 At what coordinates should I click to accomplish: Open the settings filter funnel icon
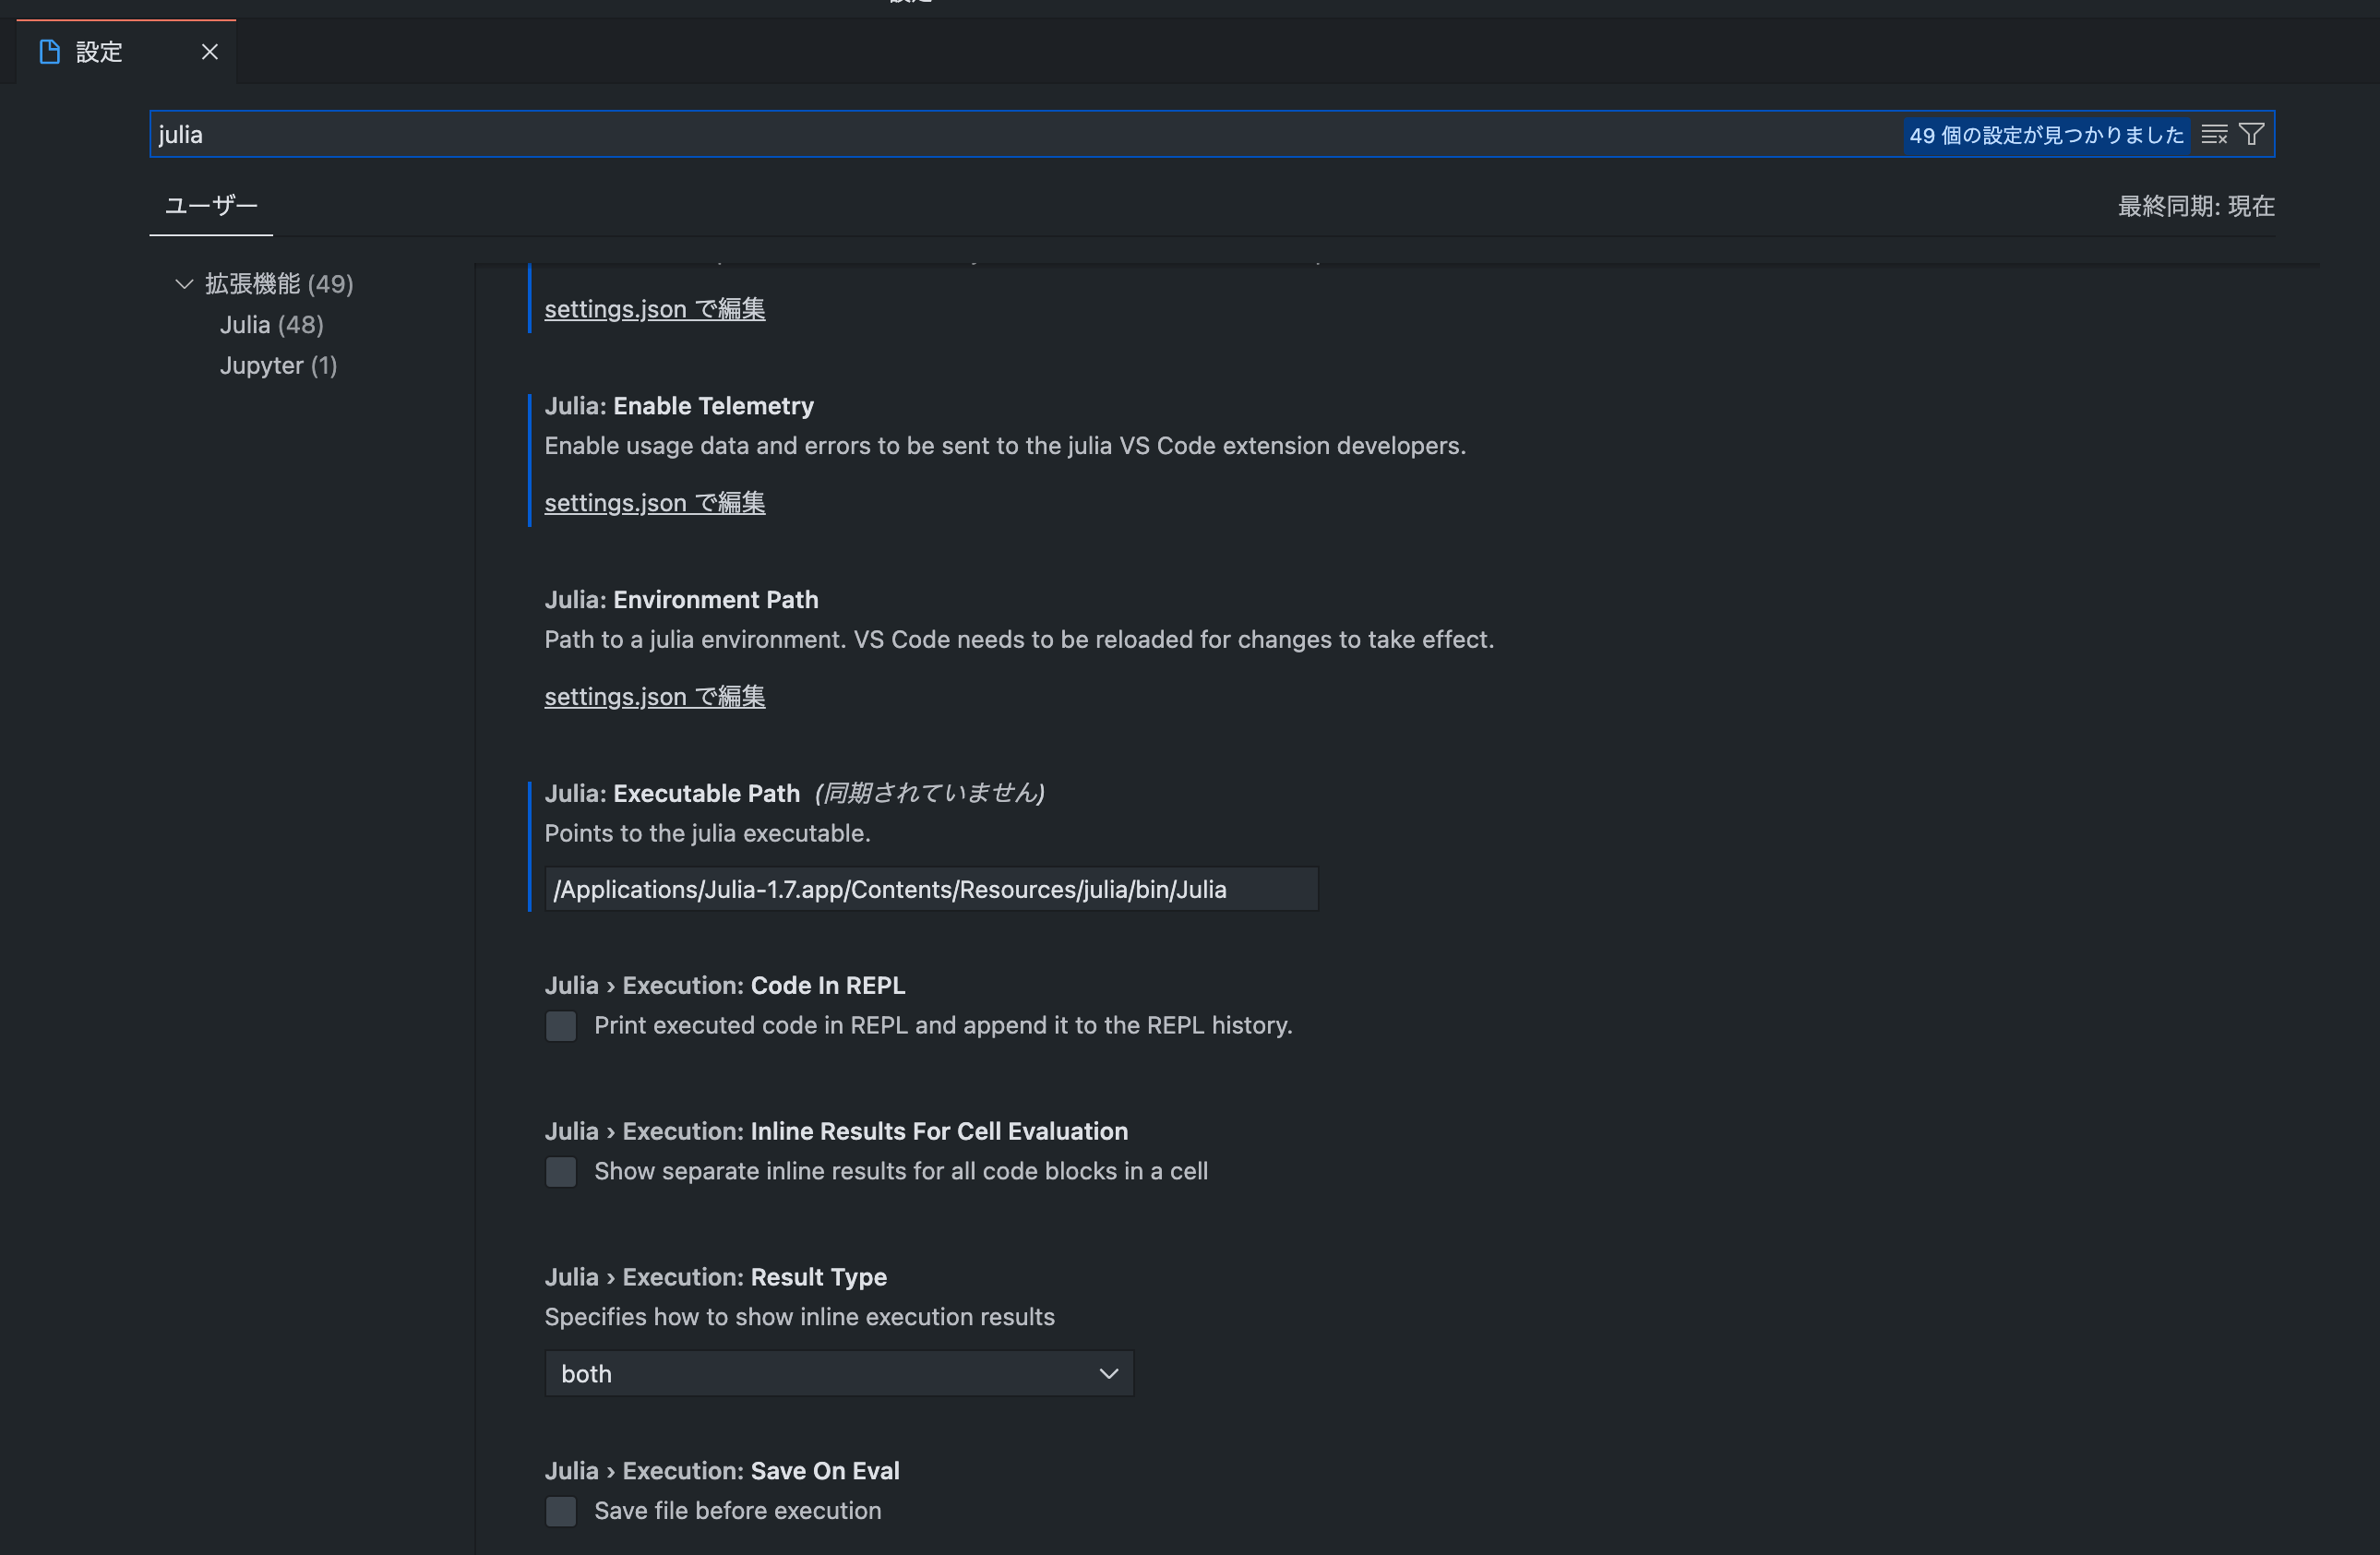point(2251,134)
